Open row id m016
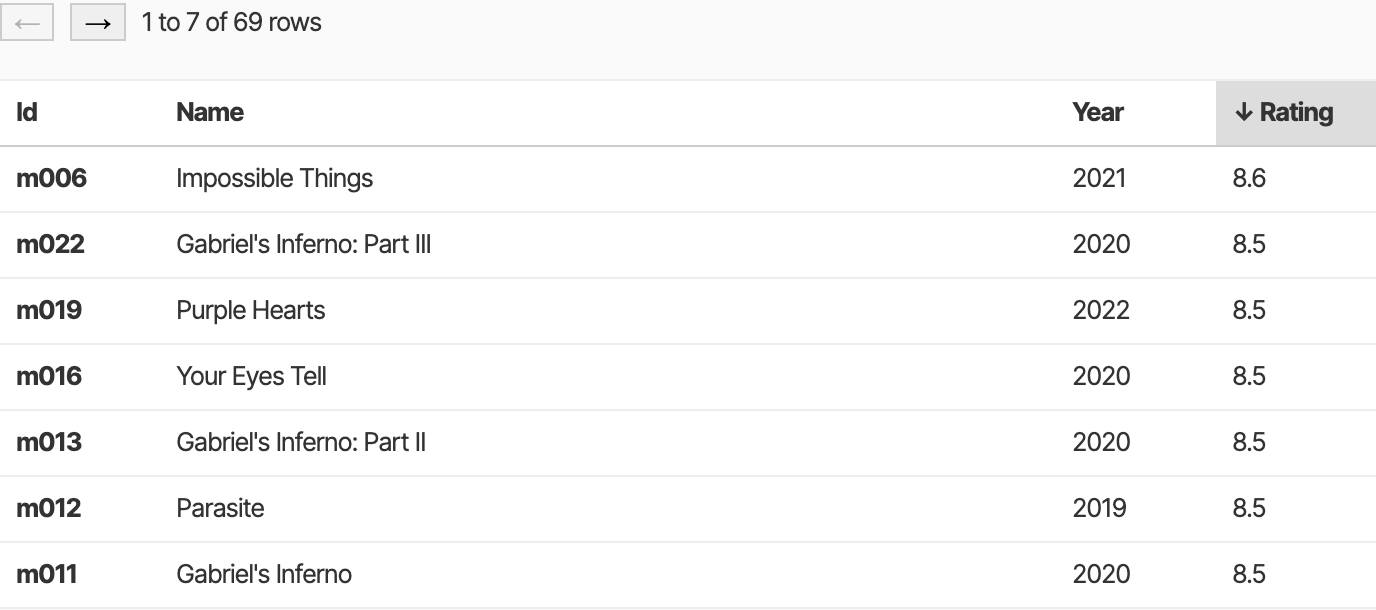Image resolution: width=1376 pixels, height=610 pixels. tap(49, 376)
